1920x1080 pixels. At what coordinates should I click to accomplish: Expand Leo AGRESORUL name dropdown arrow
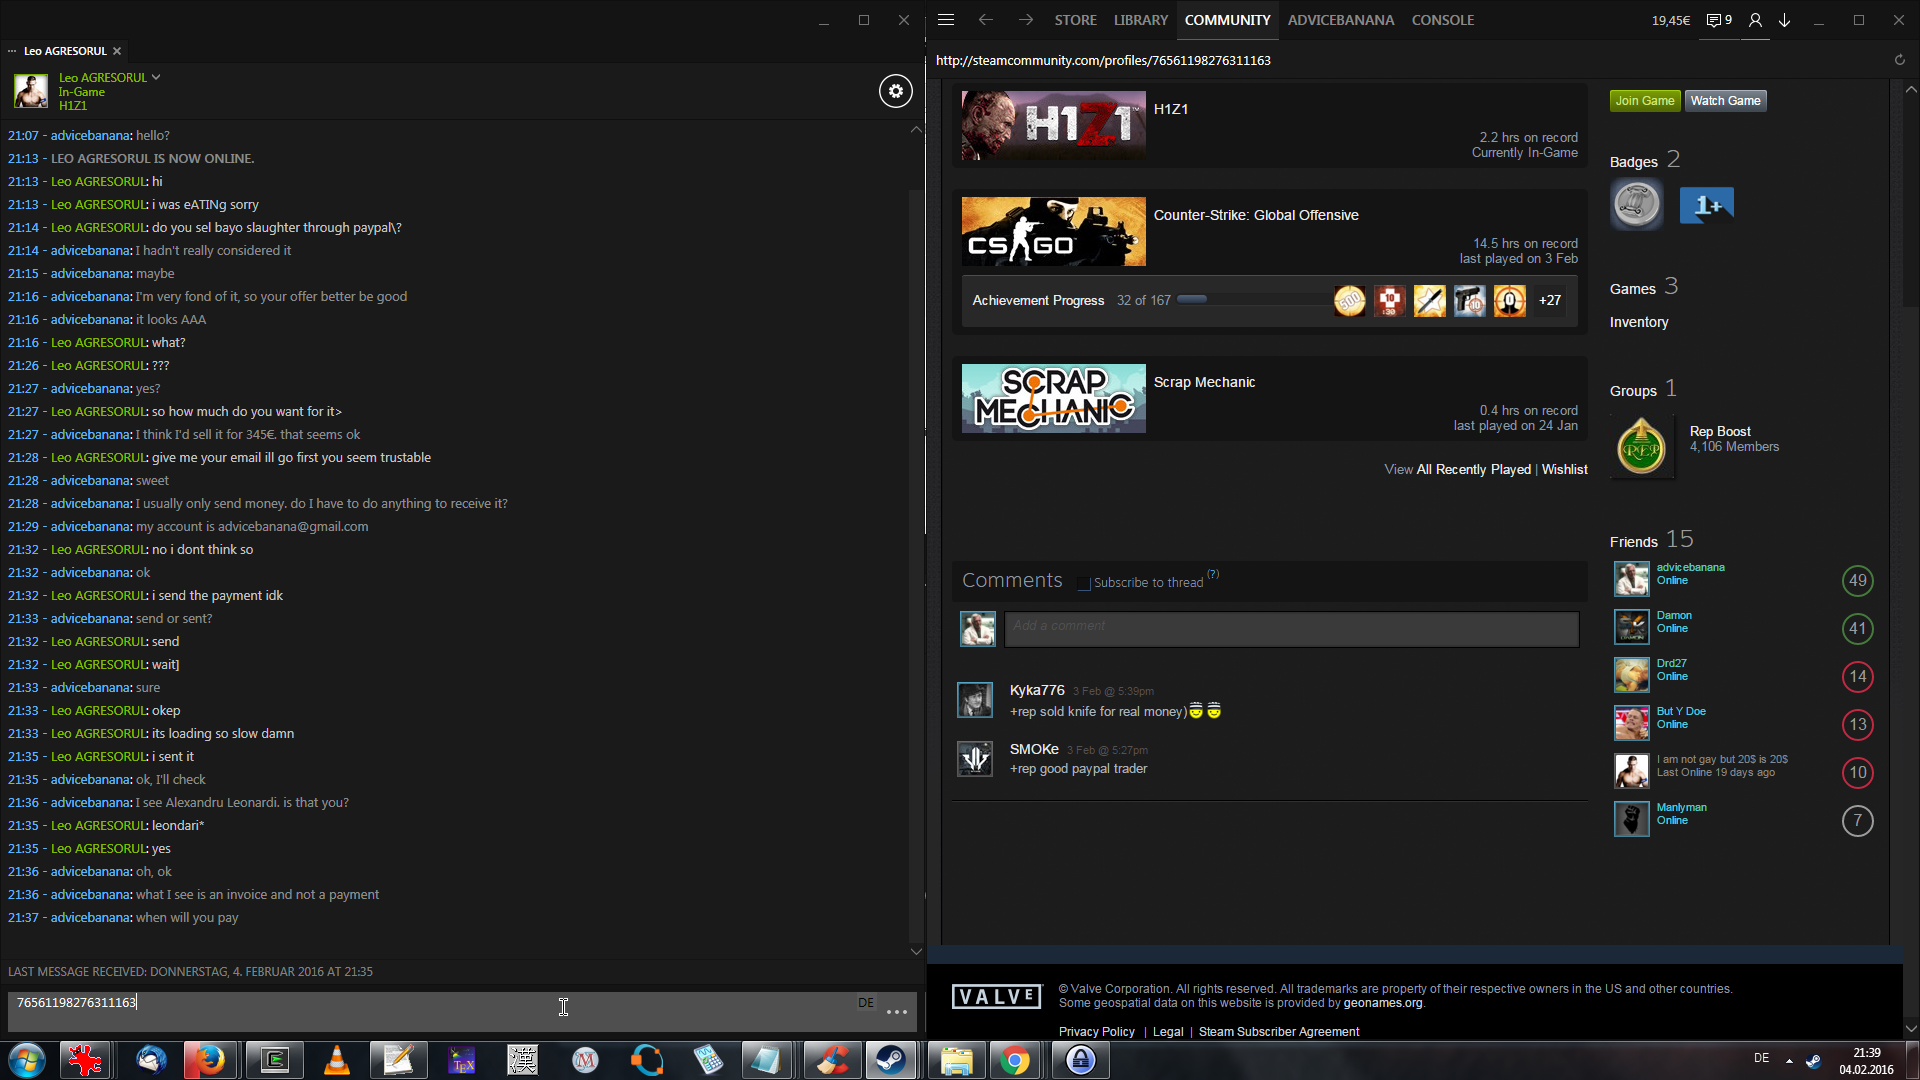156,77
